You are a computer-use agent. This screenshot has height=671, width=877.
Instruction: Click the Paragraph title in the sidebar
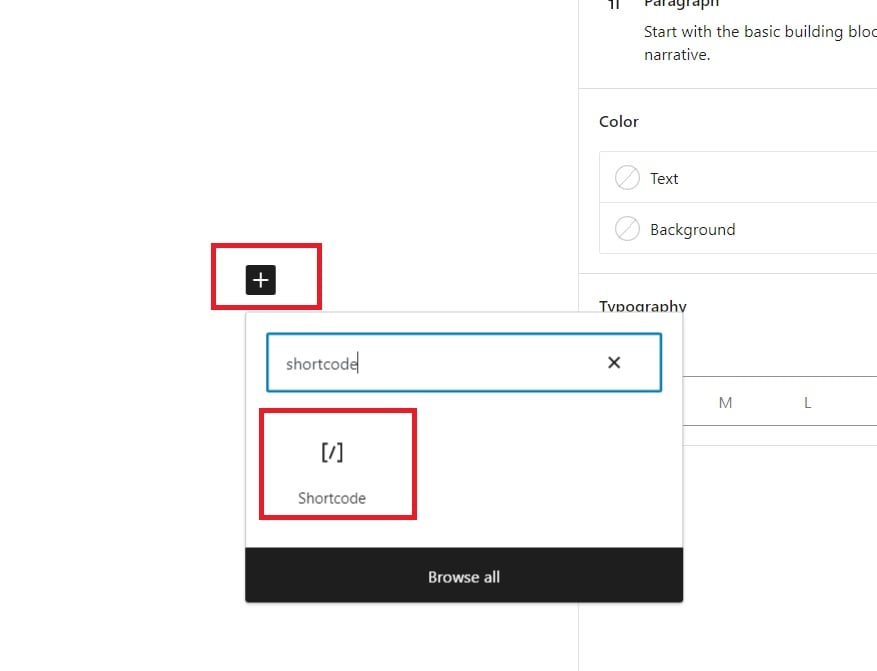coord(681,4)
